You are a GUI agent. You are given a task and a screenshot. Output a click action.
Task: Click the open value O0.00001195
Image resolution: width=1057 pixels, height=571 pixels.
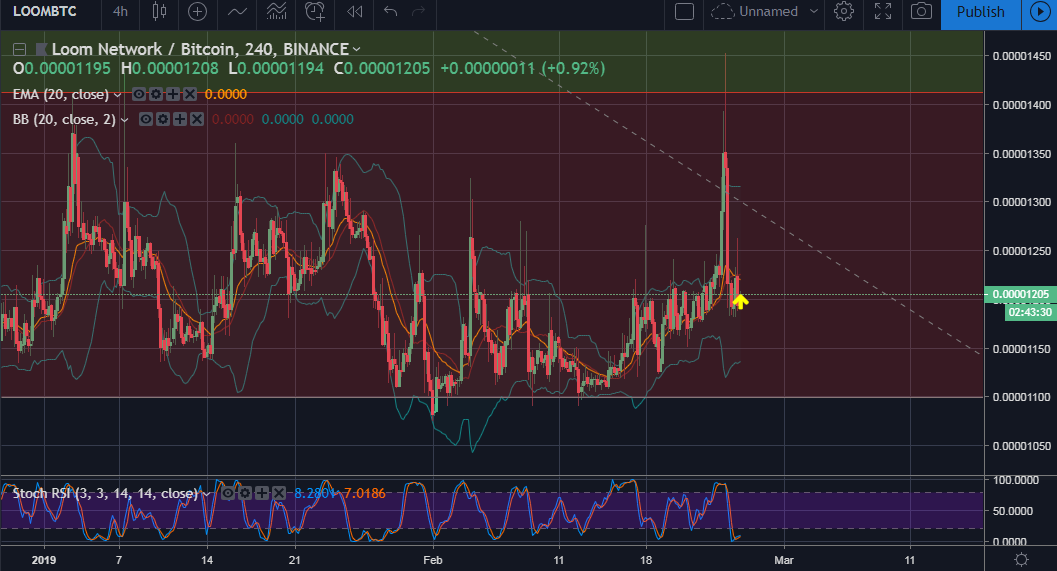[62, 68]
